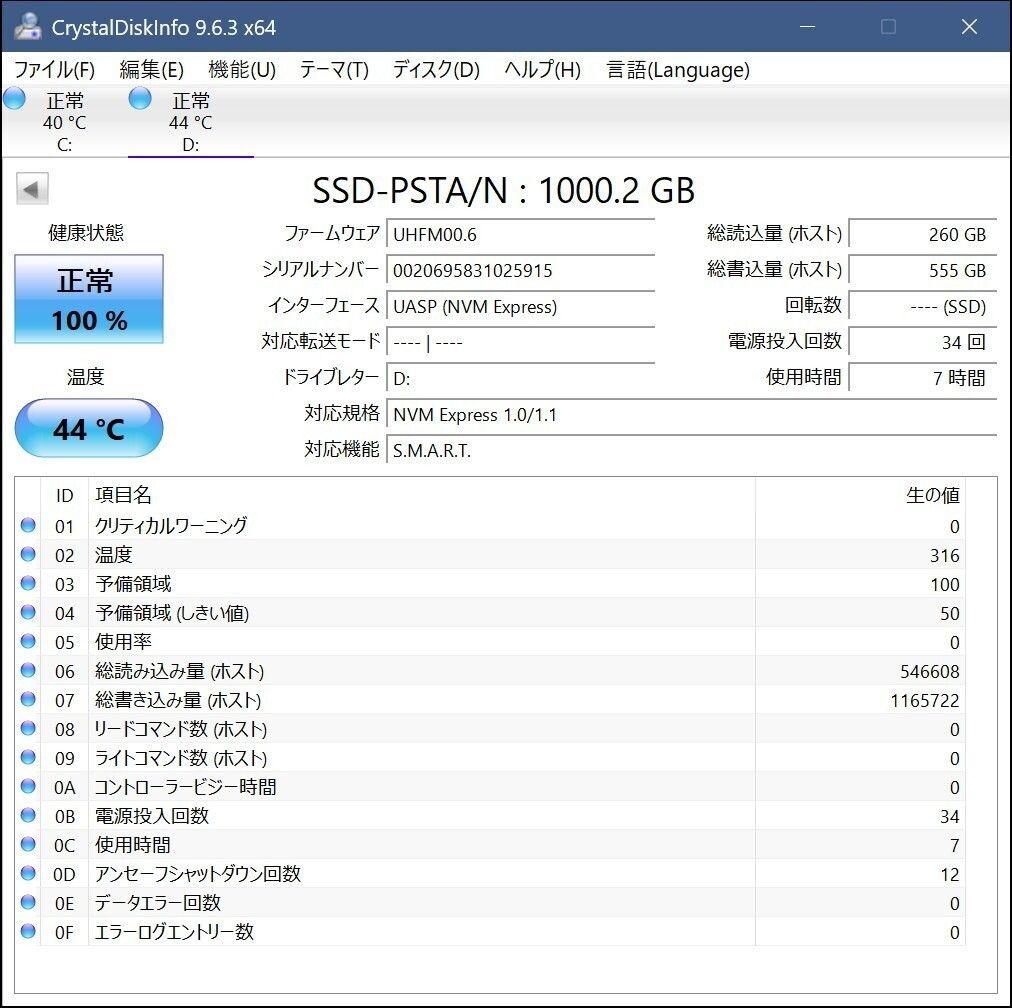Click the blue status icon for drive C:
Viewport: 1012px width, 1008px height.
tap(14, 99)
